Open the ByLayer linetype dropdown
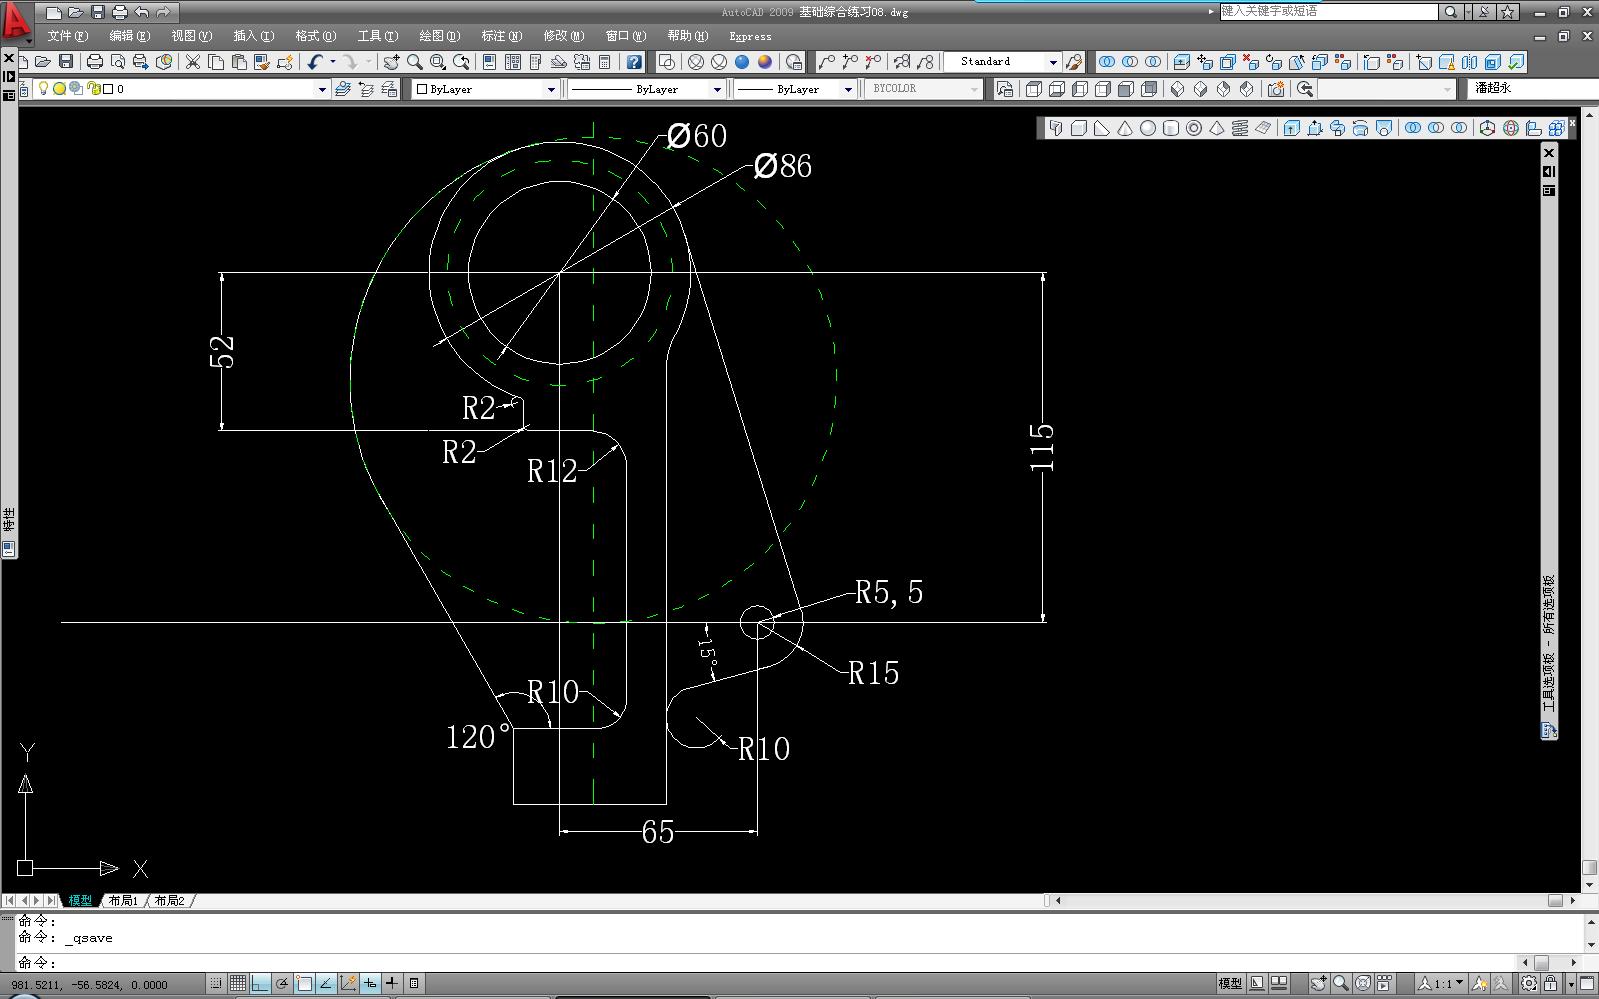The width and height of the screenshot is (1599, 999). click(717, 89)
